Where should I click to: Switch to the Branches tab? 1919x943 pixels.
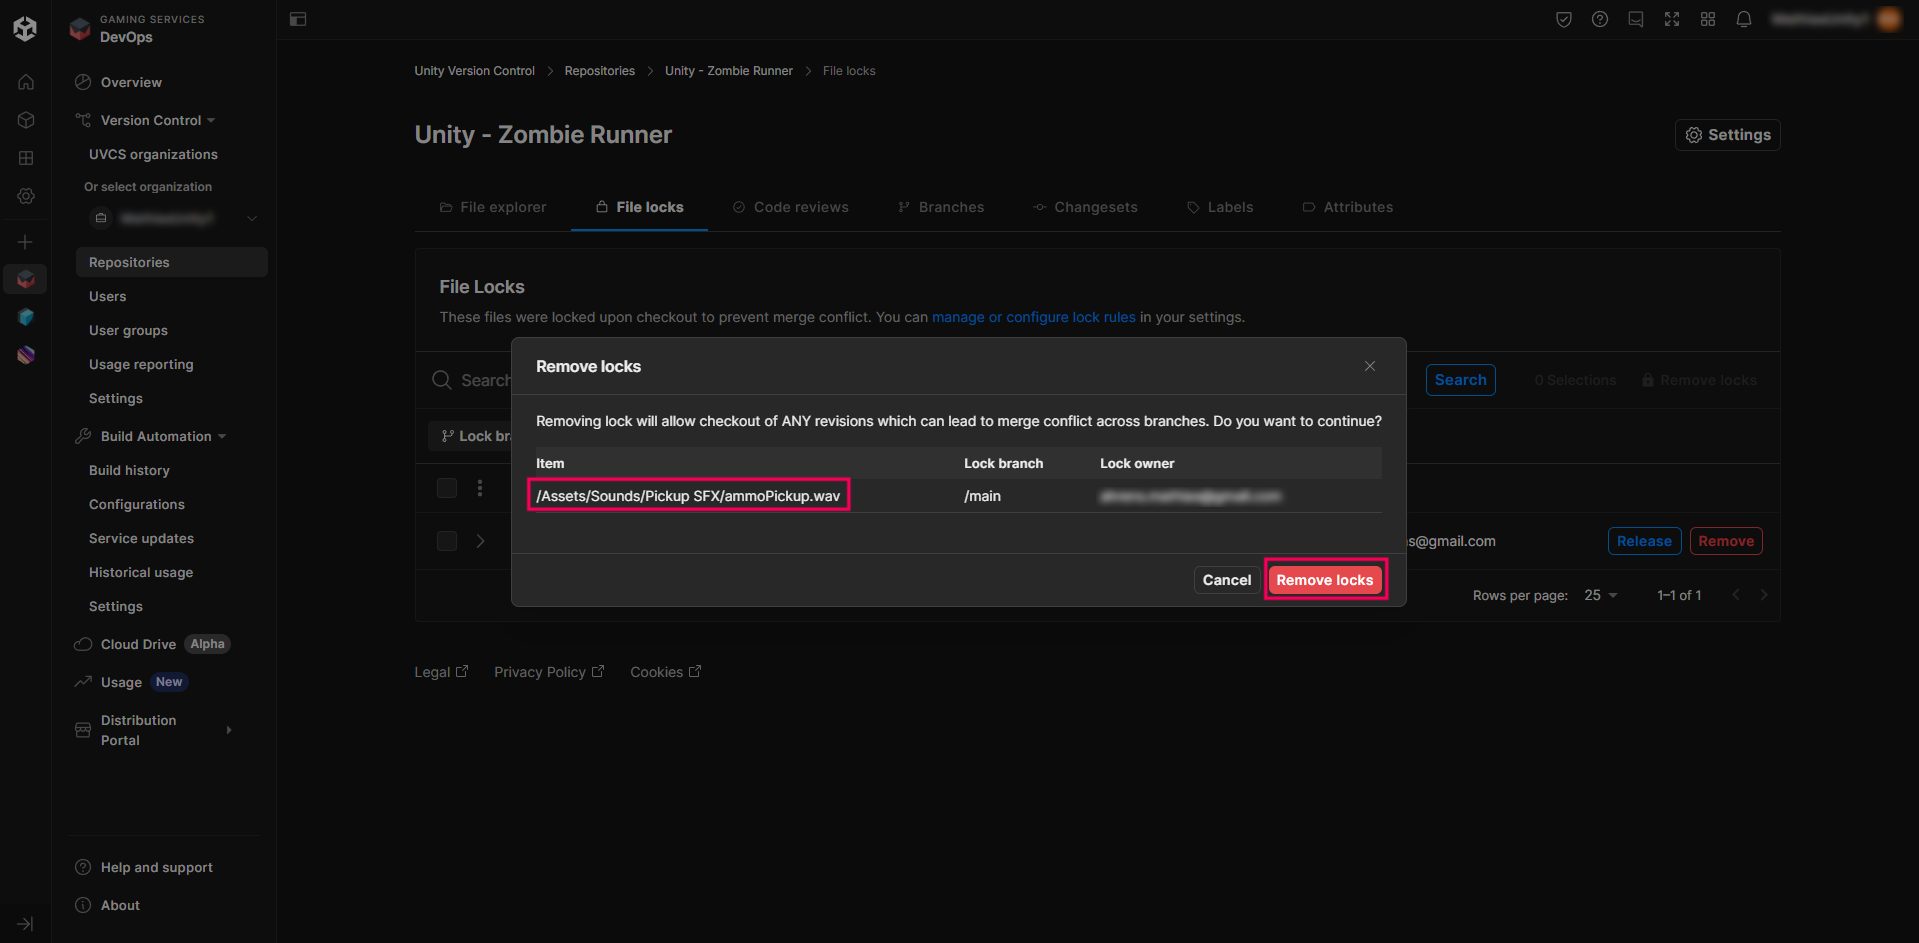[x=941, y=207]
